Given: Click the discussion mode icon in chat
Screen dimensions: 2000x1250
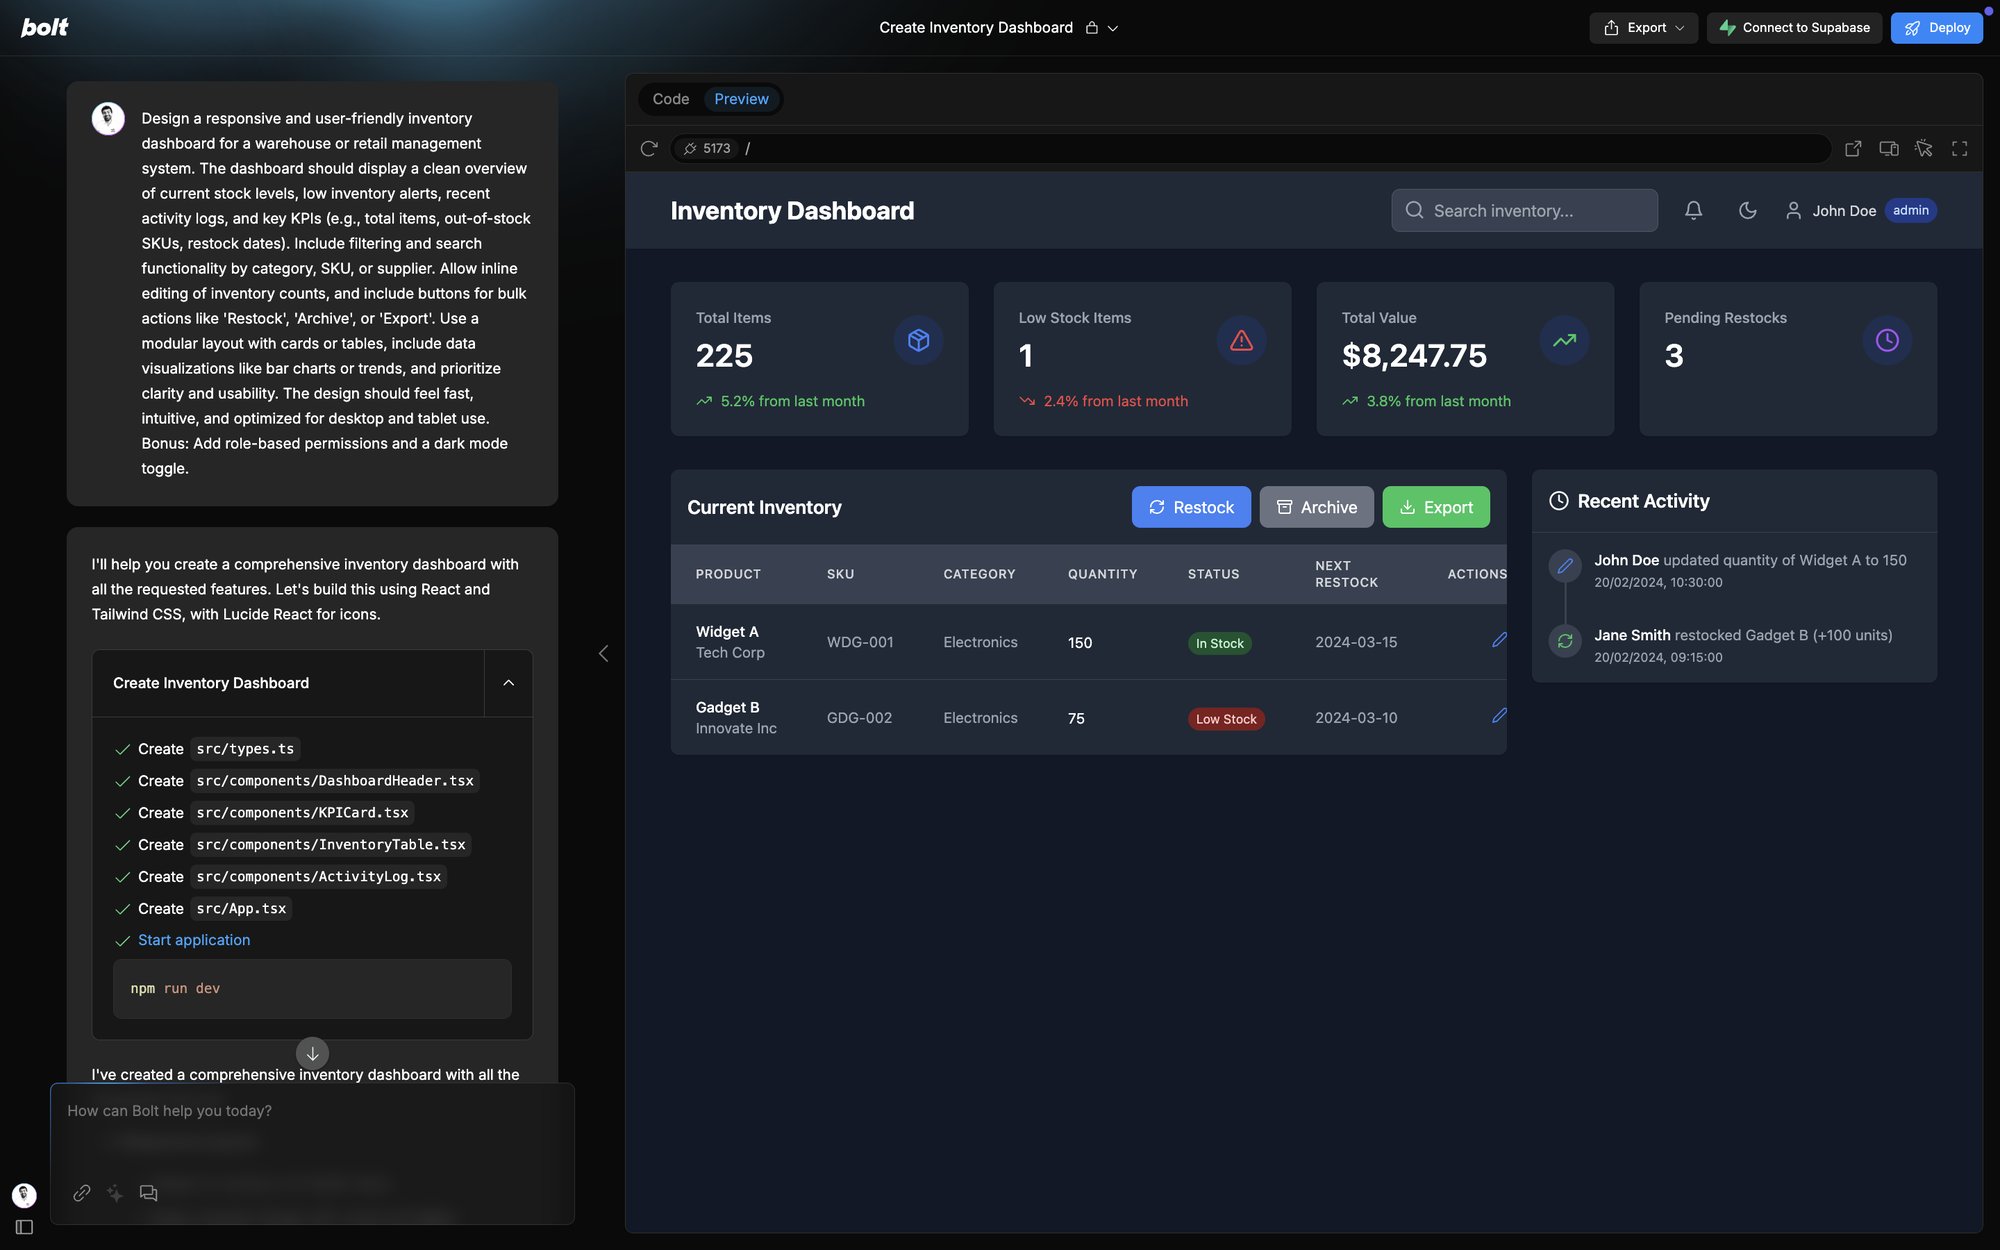Looking at the screenshot, I should tap(148, 1193).
